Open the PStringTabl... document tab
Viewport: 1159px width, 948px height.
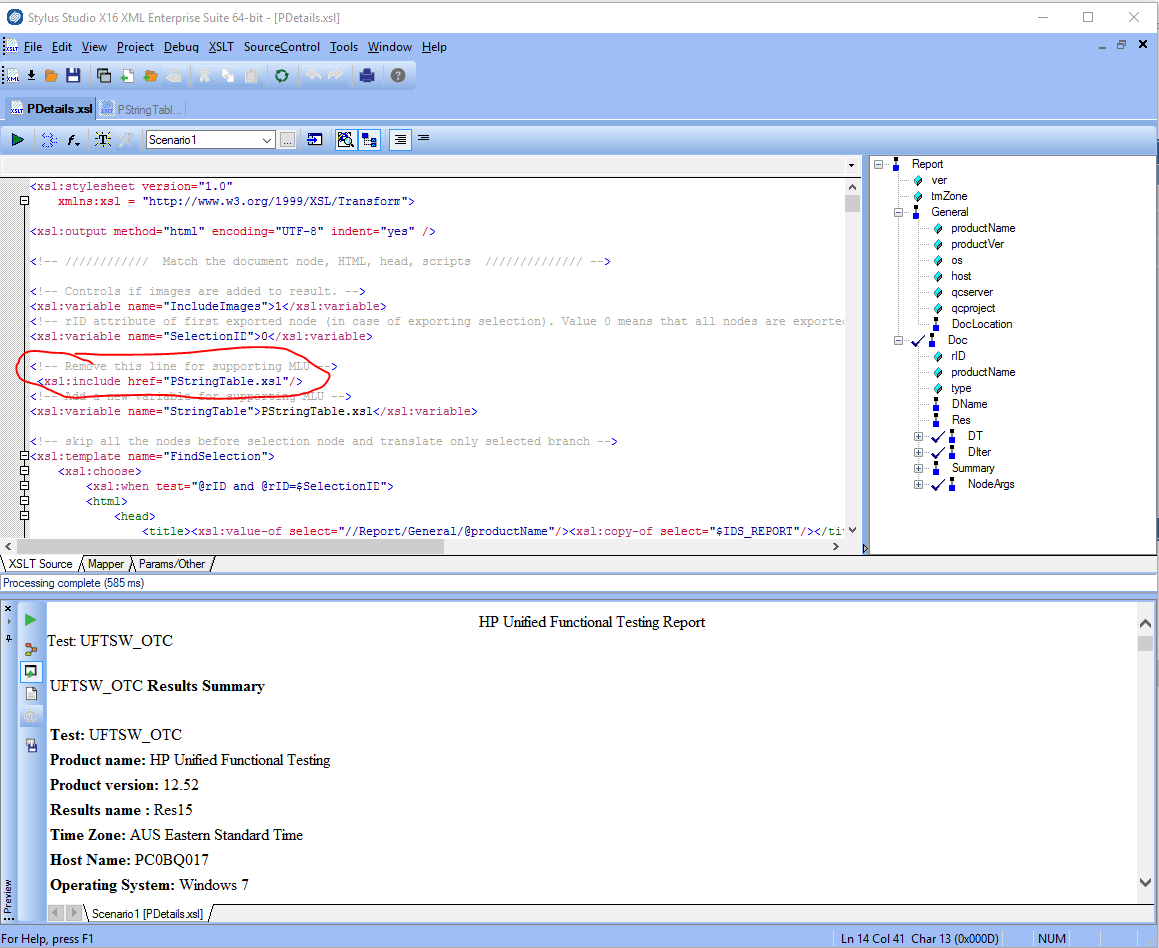(x=148, y=109)
